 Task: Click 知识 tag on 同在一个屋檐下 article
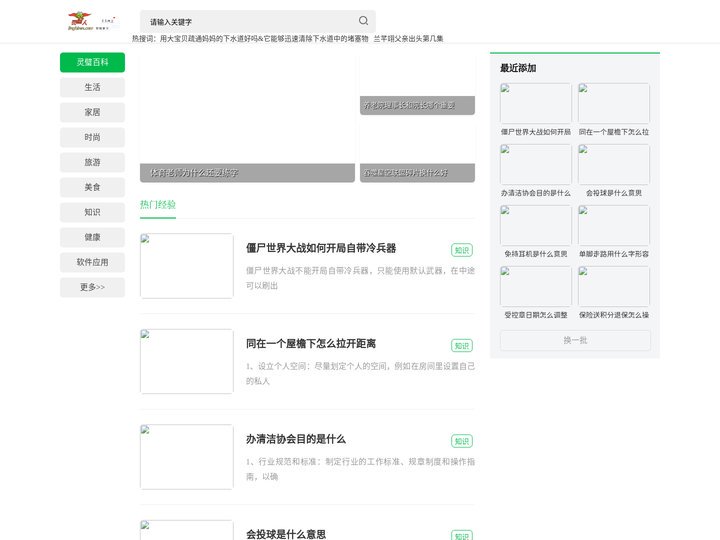pyautogui.click(x=461, y=346)
